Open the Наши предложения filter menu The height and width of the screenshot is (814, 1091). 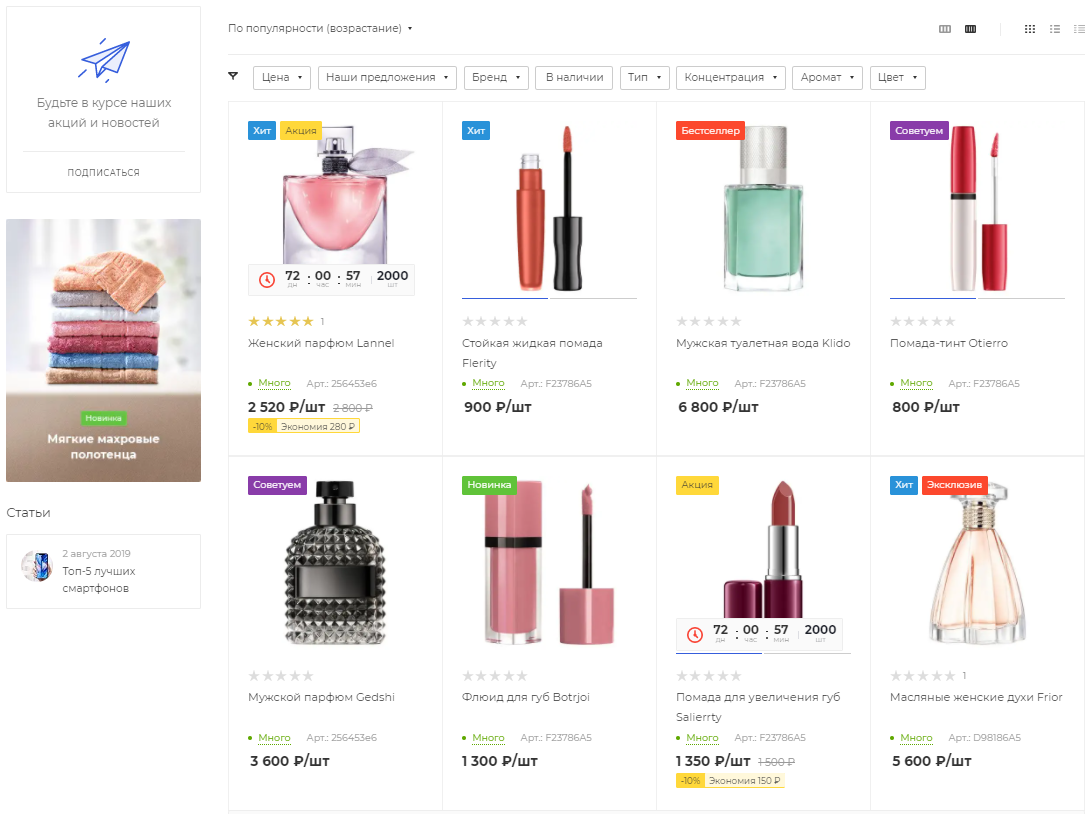(387, 77)
